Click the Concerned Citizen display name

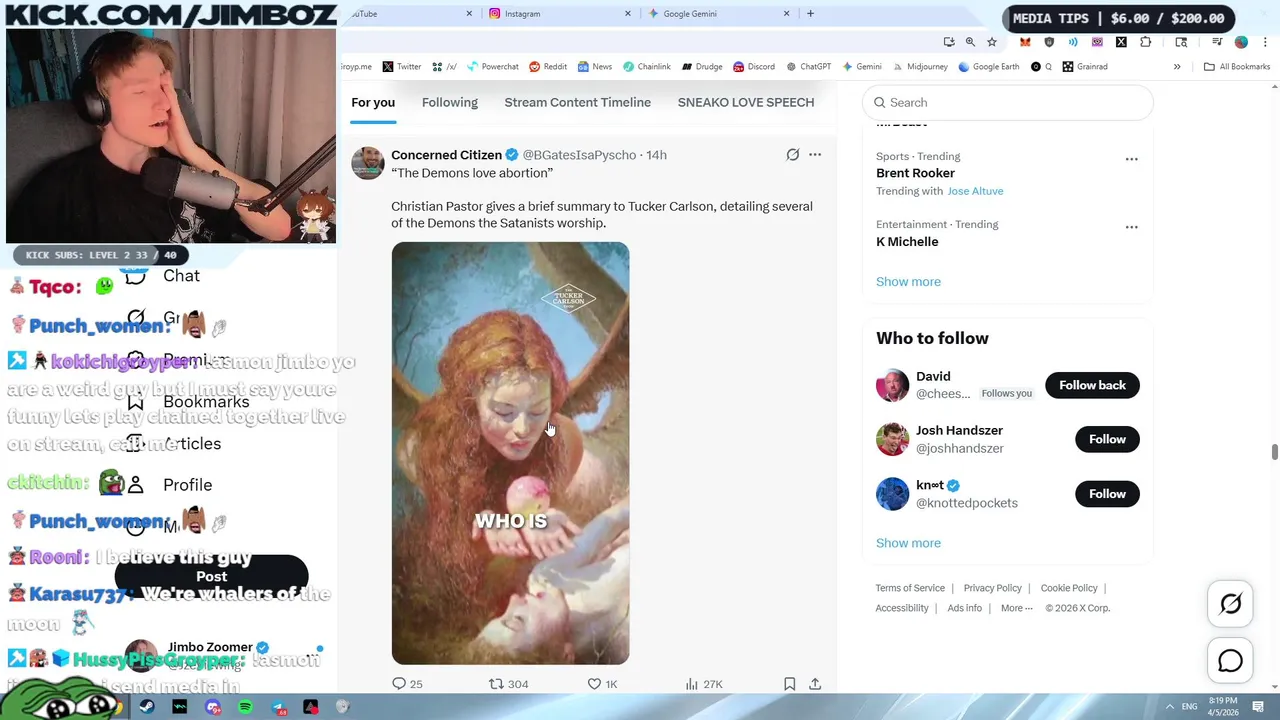[446, 155]
